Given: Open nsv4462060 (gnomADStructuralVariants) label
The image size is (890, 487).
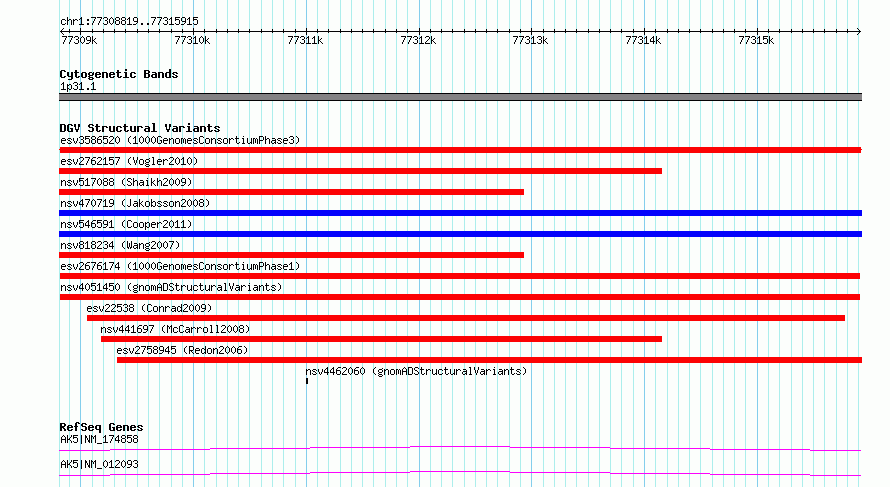Looking at the screenshot, I should [416, 371].
